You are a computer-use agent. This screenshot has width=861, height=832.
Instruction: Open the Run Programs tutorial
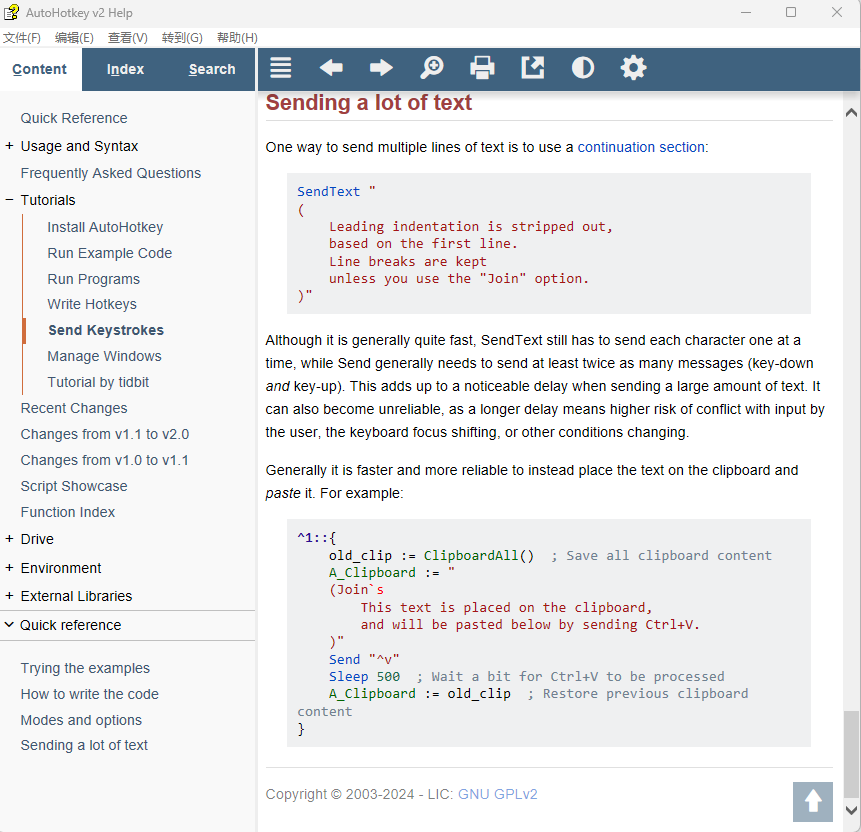93,279
